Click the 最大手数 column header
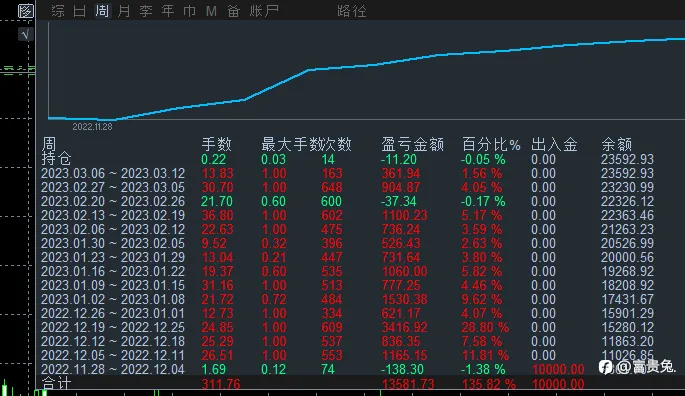 coord(291,144)
